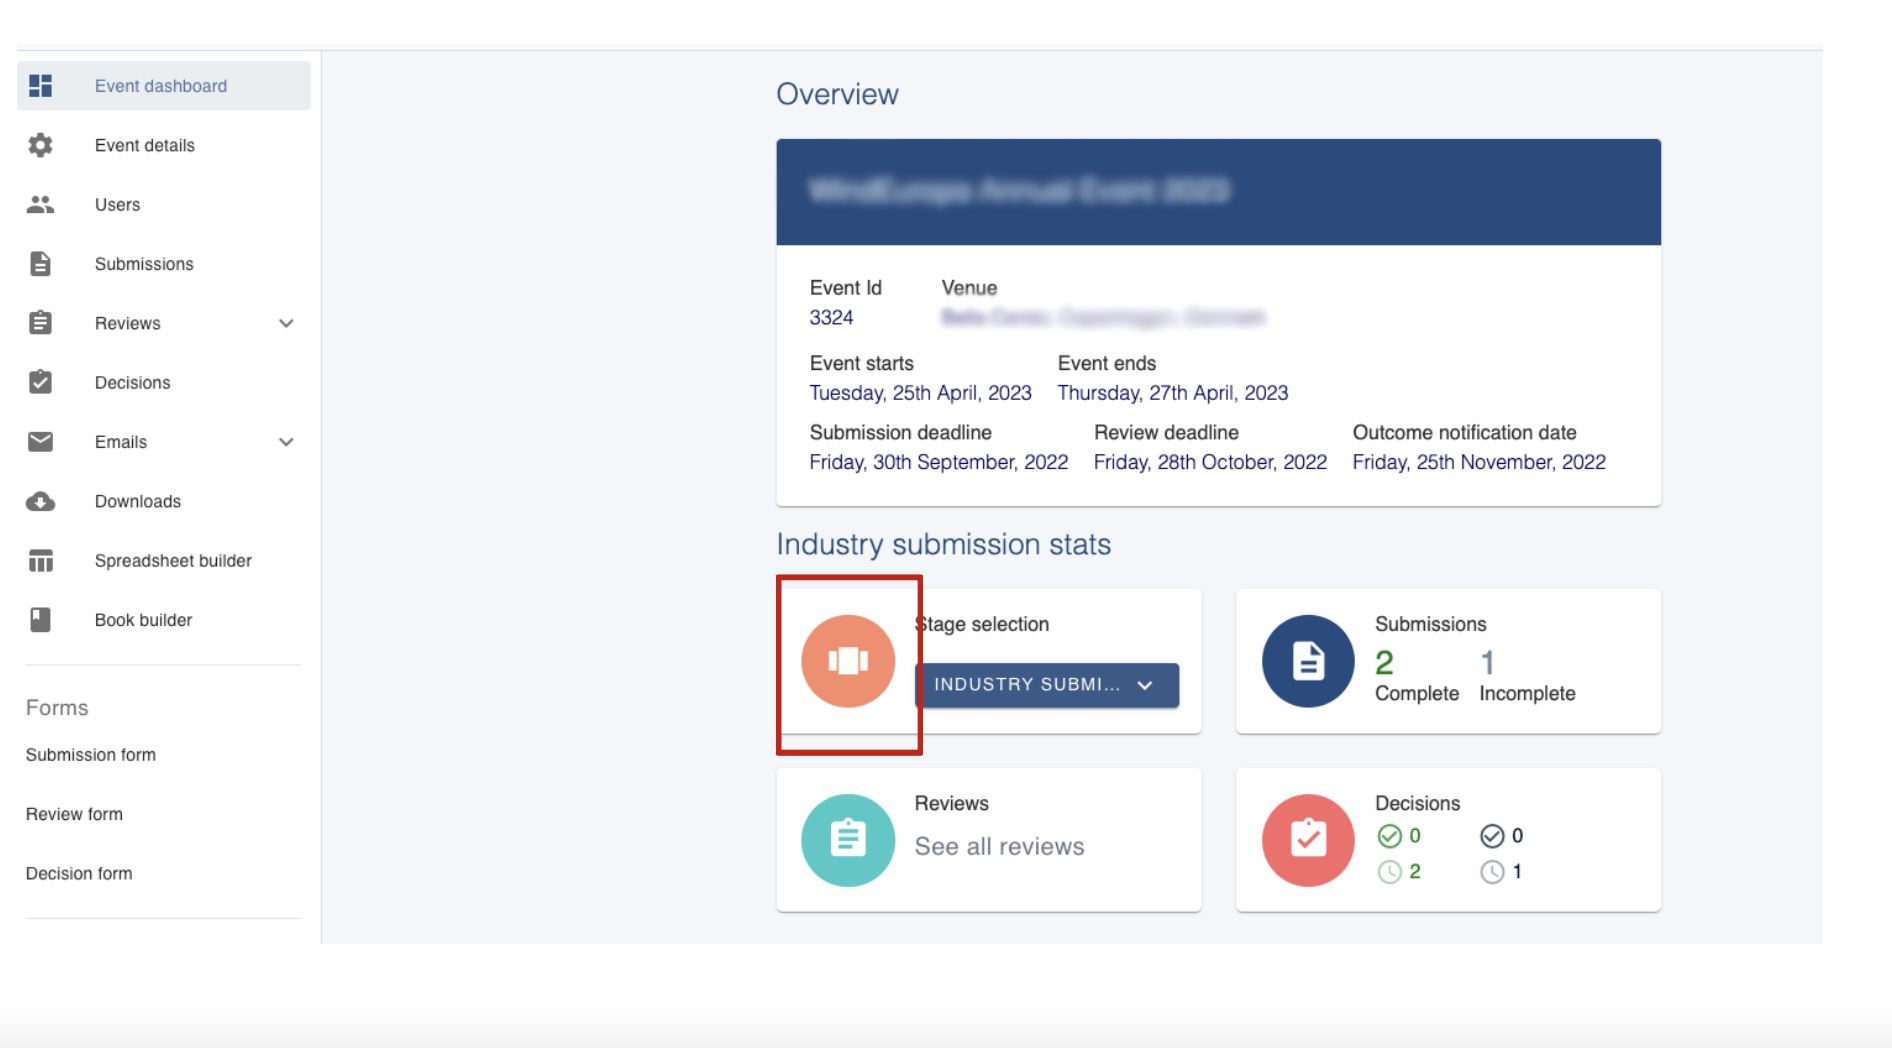Click the dark checkmark circle in Decisions card

(1492, 836)
